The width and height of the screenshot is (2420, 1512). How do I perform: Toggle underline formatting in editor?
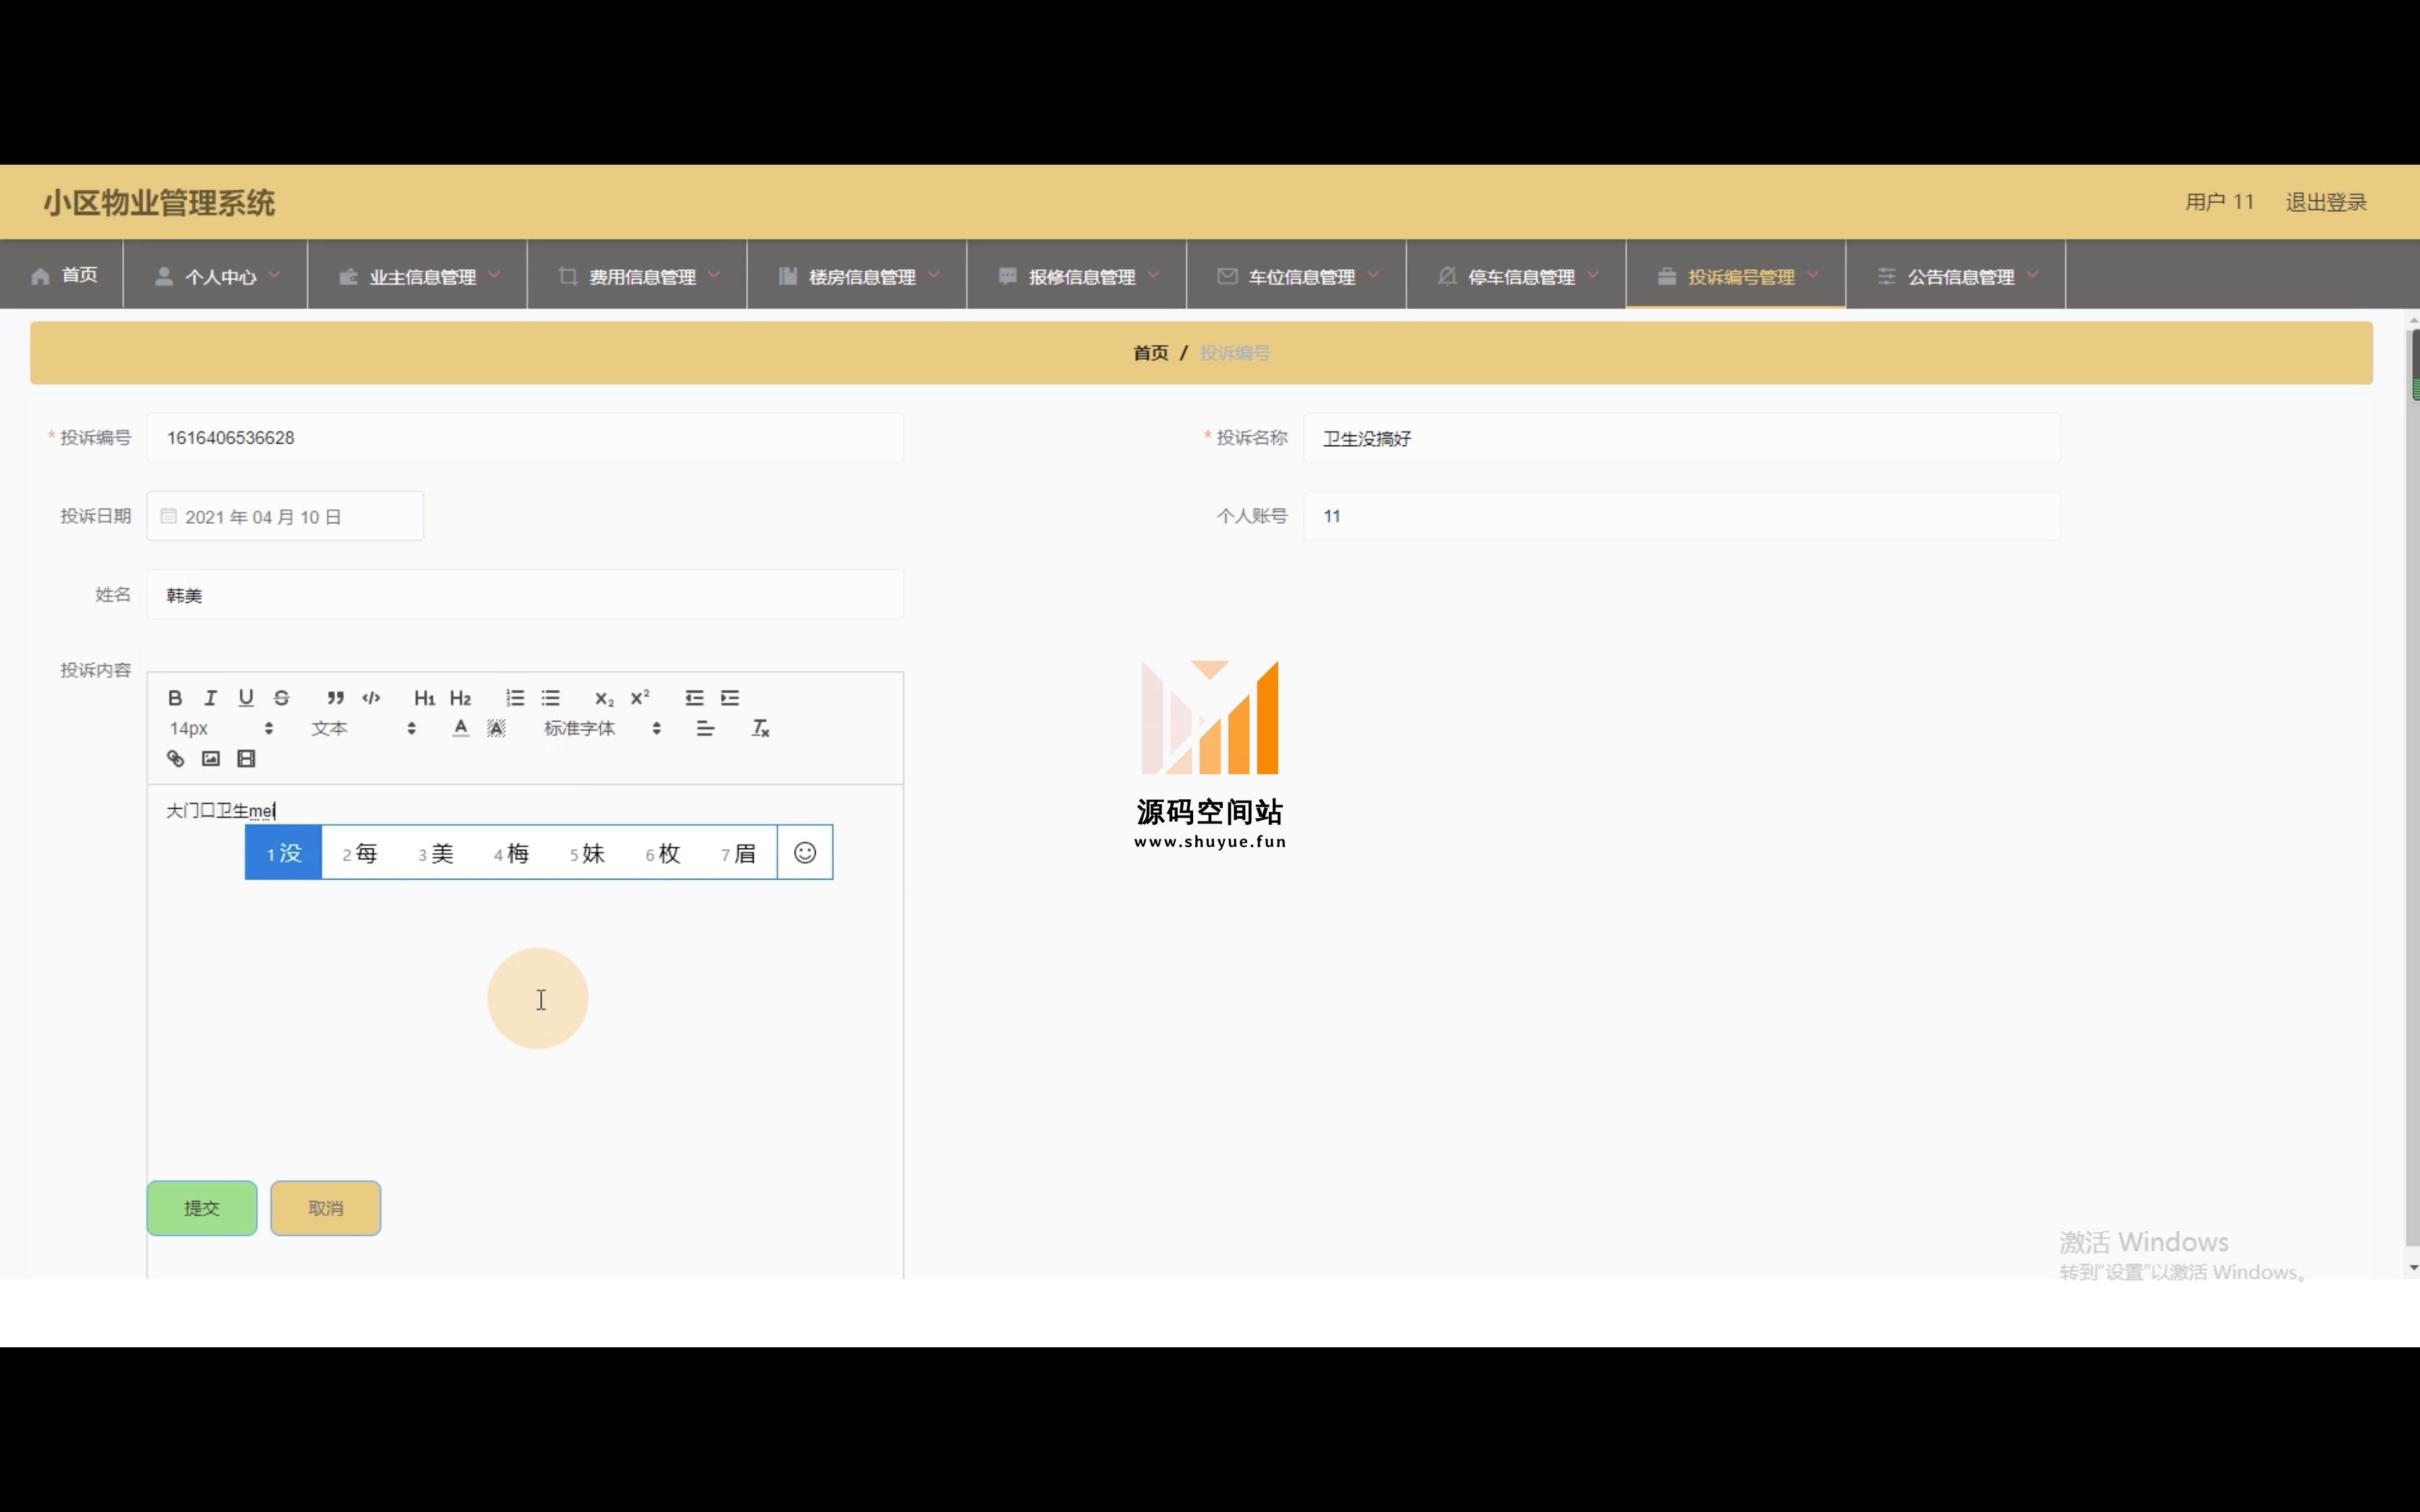pos(246,698)
